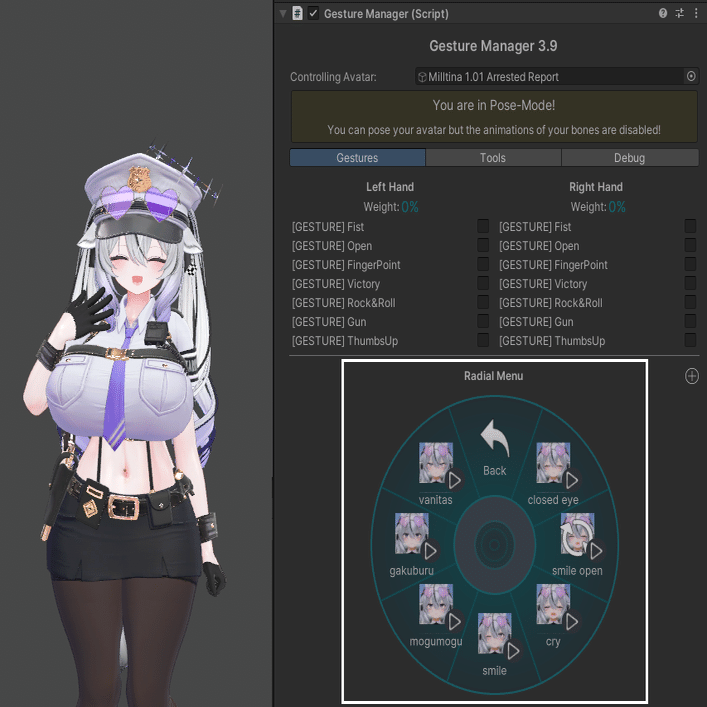
Task: Toggle Right Hand Open gesture checkbox
Action: tap(690, 245)
